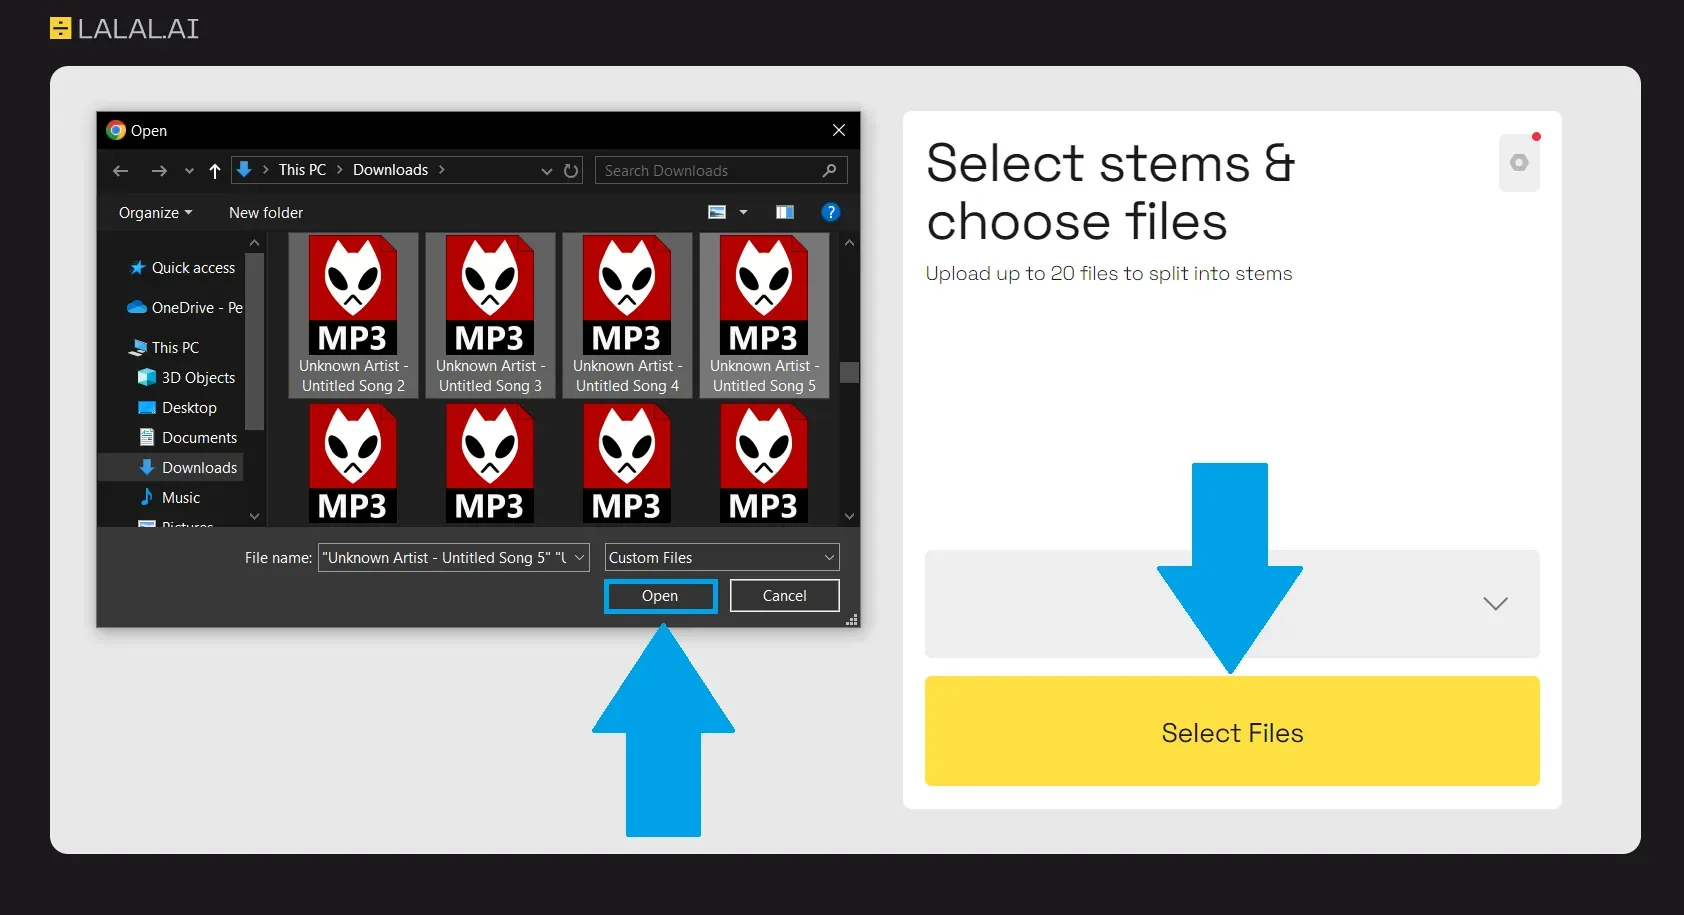Go back with the left arrow
Viewport: 1684px width, 915px height.
121,171
